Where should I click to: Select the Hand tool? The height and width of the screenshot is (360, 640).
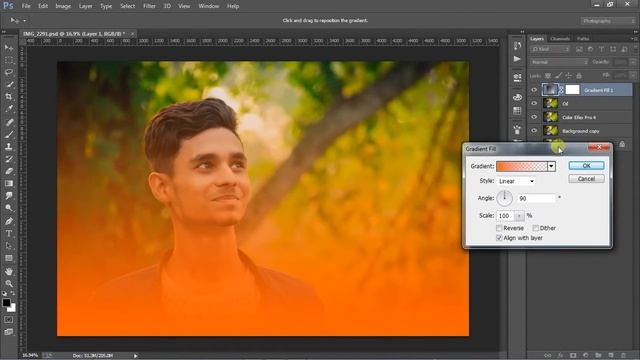click(x=9, y=271)
